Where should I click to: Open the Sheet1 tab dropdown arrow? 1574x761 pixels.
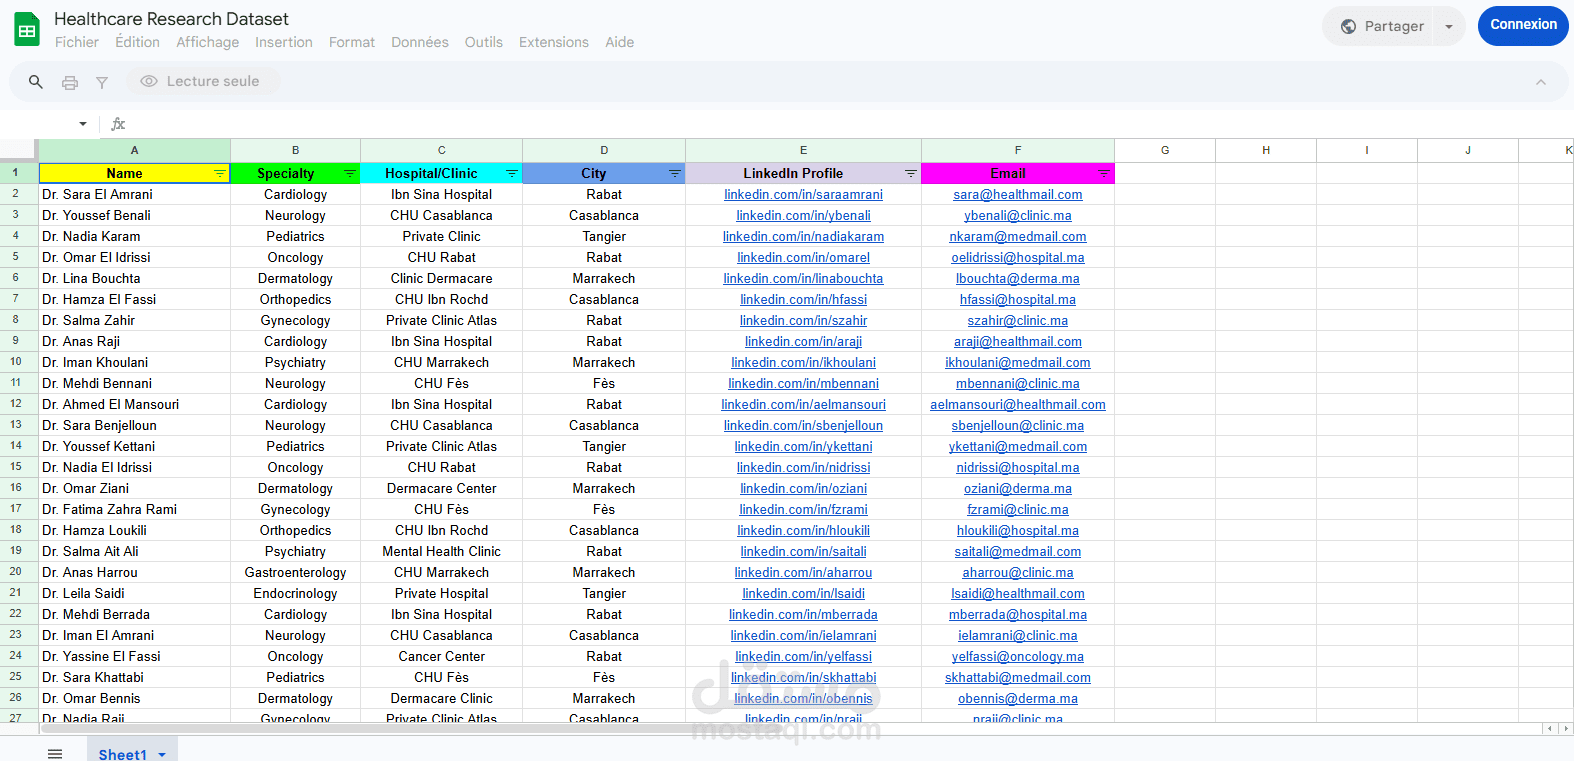point(162,755)
